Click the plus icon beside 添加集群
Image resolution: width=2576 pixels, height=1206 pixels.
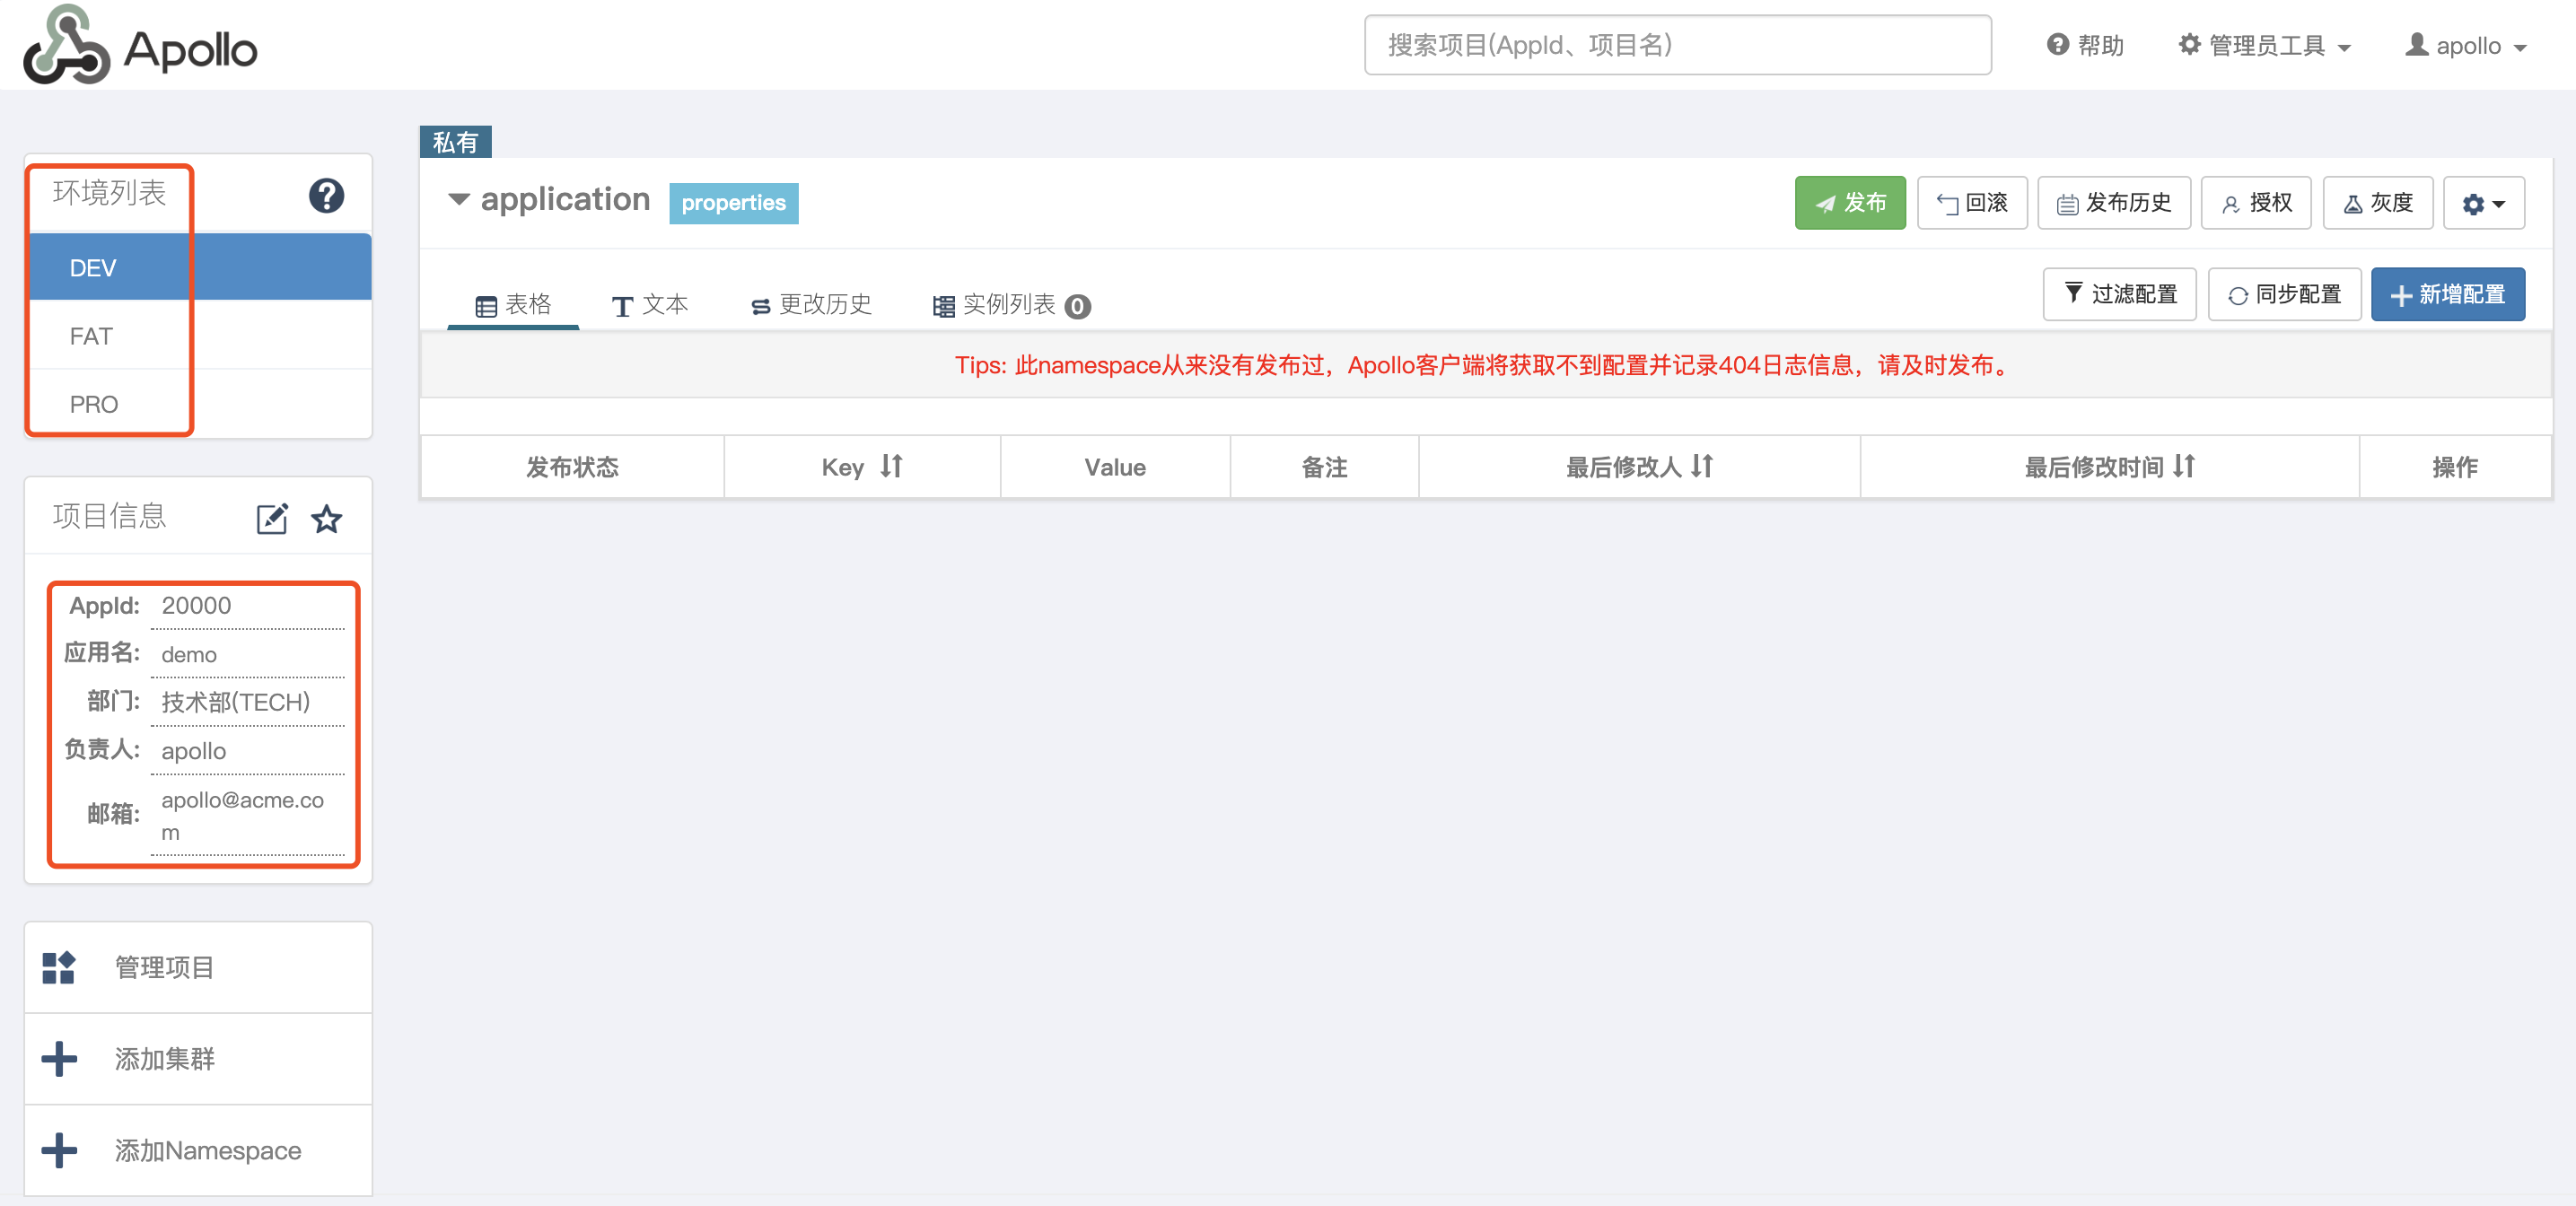pyautogui.click(x=59, y=1058)
